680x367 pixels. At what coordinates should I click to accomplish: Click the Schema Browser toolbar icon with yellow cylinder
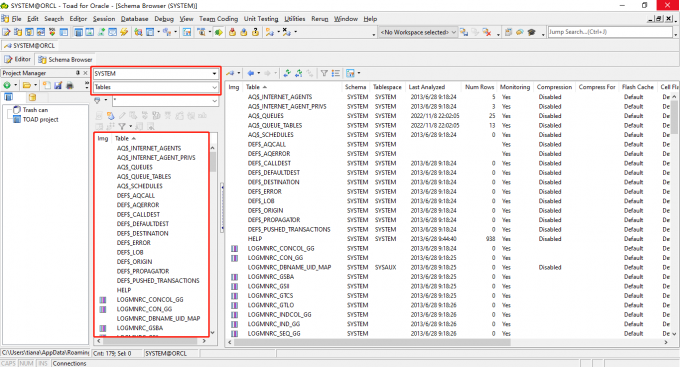tap(18, 32)
